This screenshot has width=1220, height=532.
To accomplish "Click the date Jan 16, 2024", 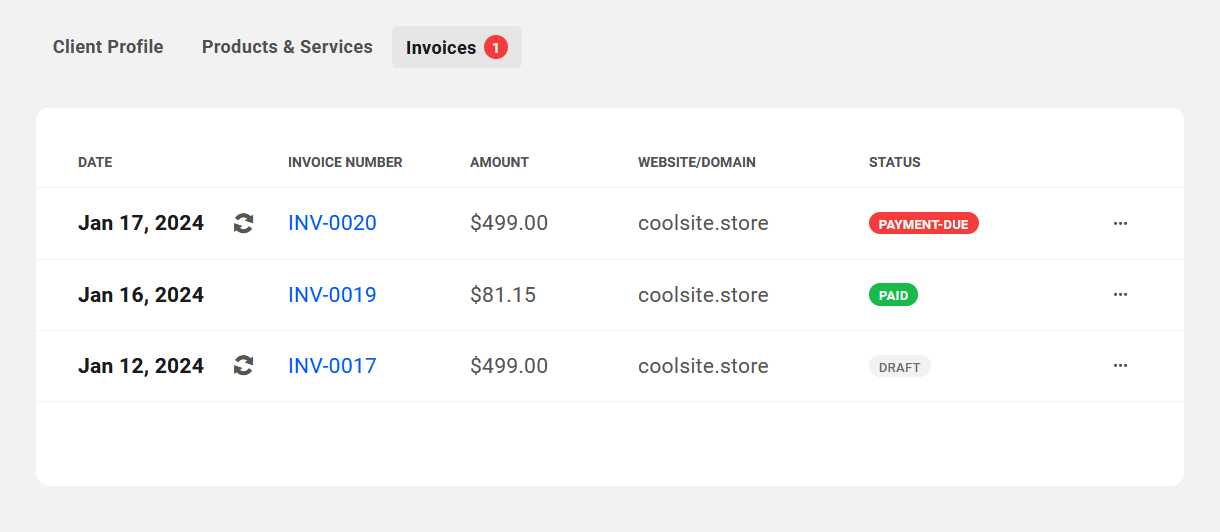I will pyautogui.click(x=141, y=295).
